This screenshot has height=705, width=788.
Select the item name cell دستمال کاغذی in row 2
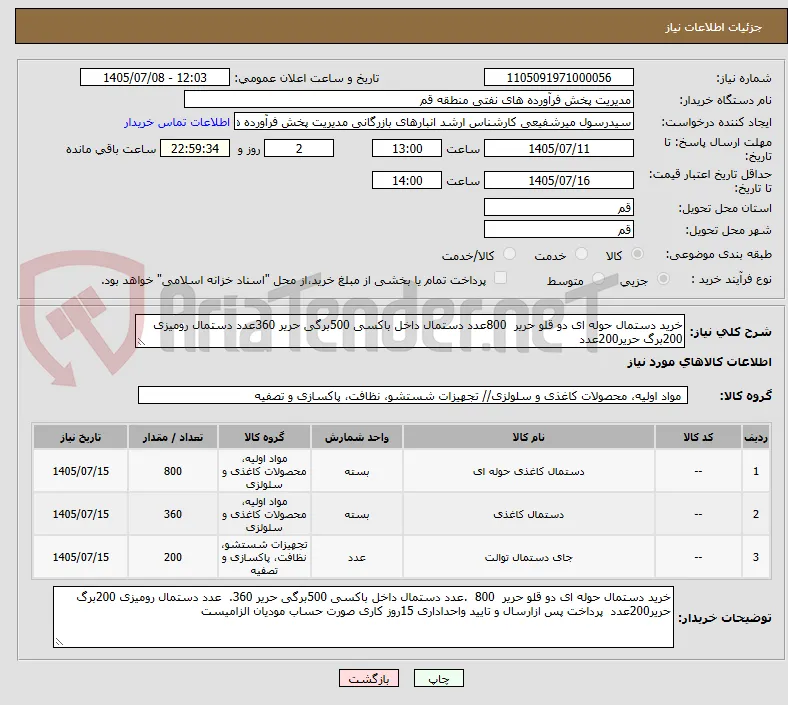coord(529,514)
